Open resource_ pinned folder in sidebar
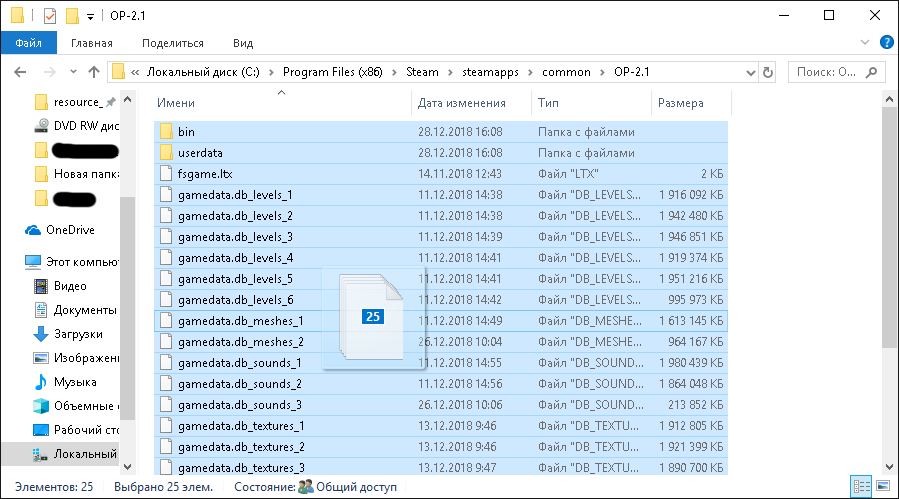The width and height of the screenshot is (899, 499). (75, 102)
